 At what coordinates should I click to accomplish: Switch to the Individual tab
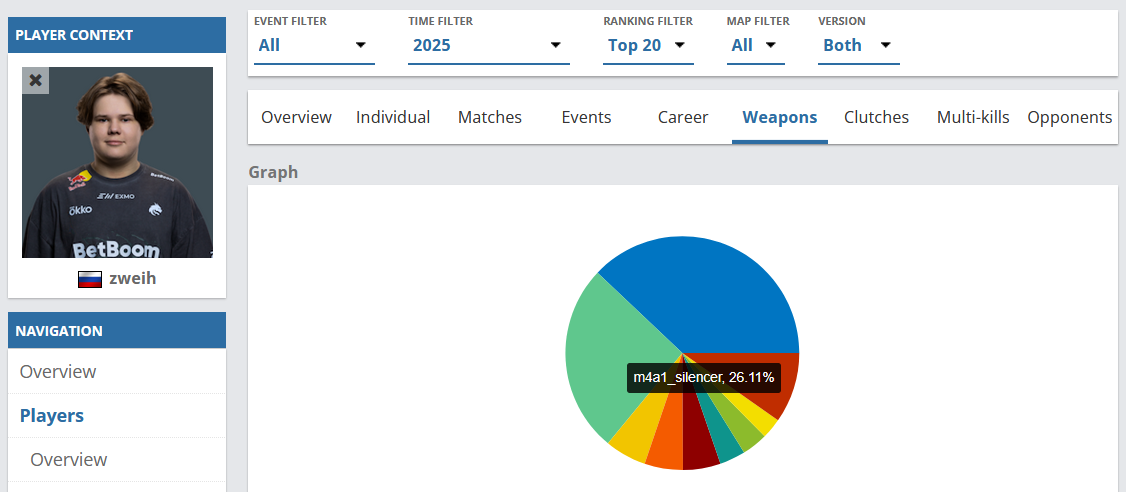coord(393,117)
